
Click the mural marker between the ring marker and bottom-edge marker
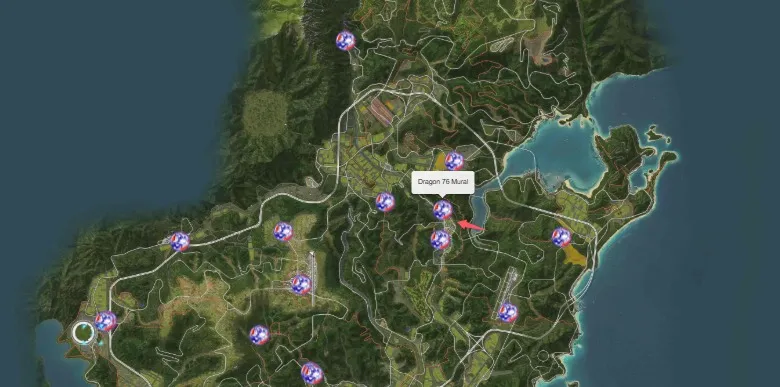coord(259,335)
